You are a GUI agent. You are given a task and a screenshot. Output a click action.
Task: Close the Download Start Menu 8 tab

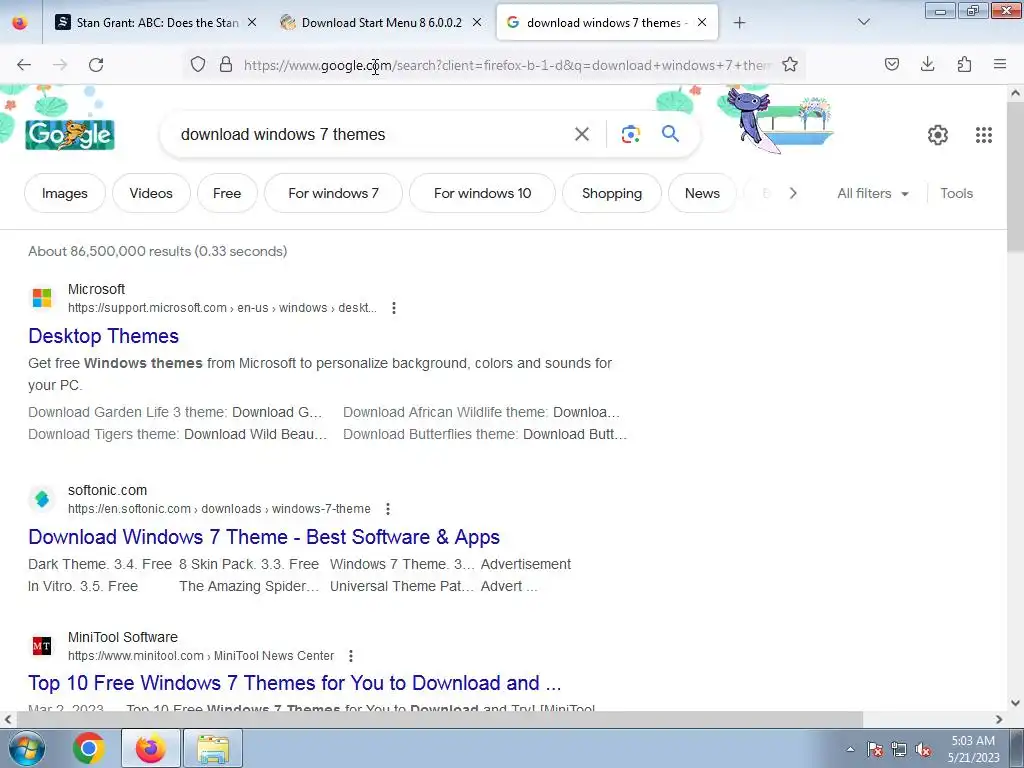coord(477,22)
